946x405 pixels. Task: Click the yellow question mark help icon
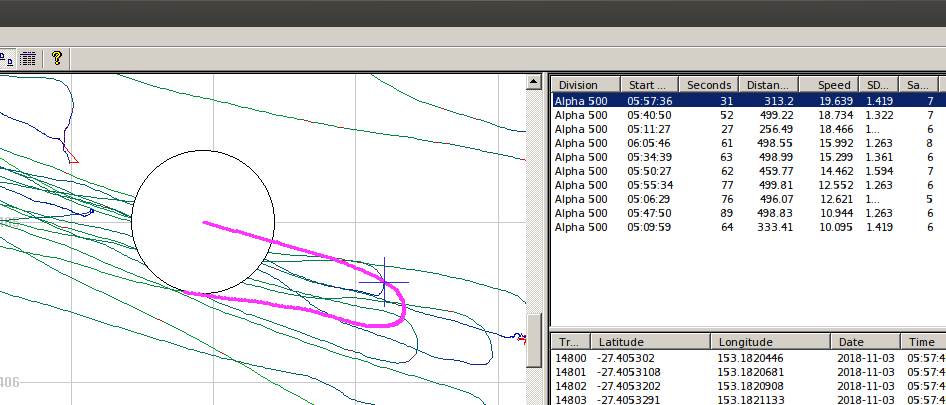click(57, 58)
